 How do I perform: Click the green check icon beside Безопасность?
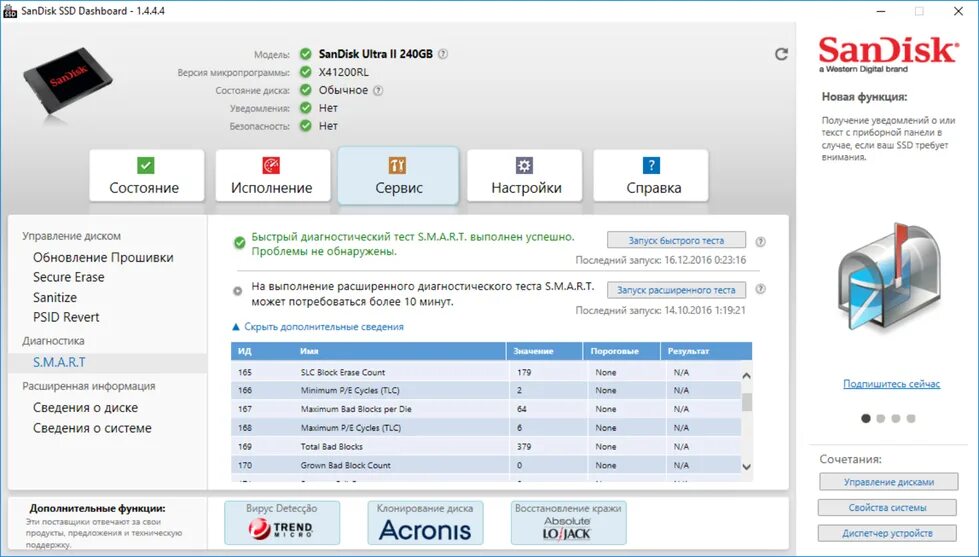(305, 126)
